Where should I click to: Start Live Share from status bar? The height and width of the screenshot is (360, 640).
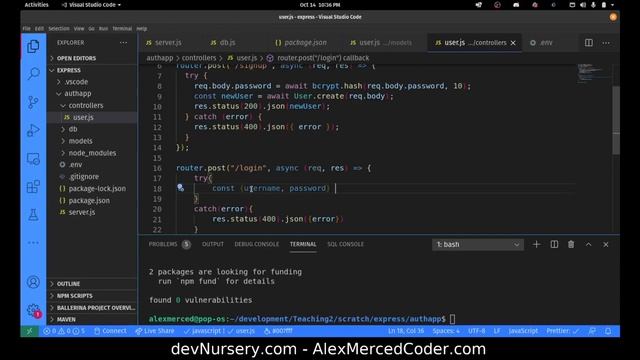[x=155, y=331]
